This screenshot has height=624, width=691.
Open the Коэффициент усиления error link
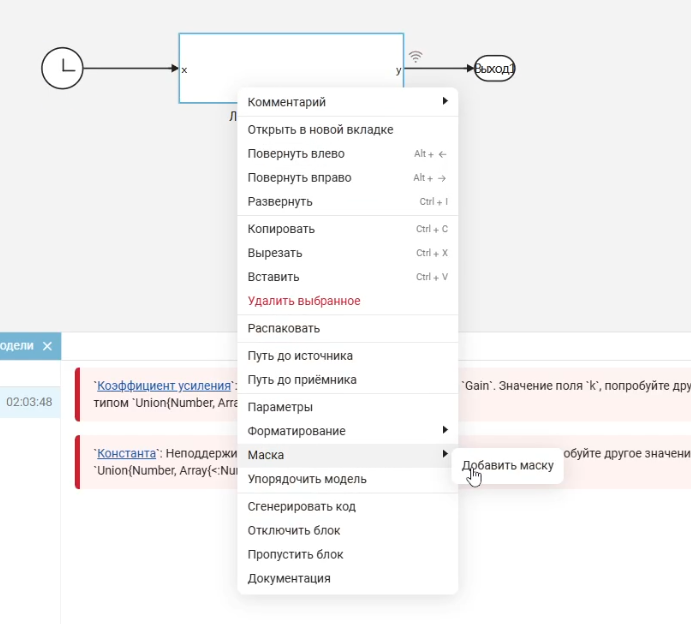coord(164,386)
